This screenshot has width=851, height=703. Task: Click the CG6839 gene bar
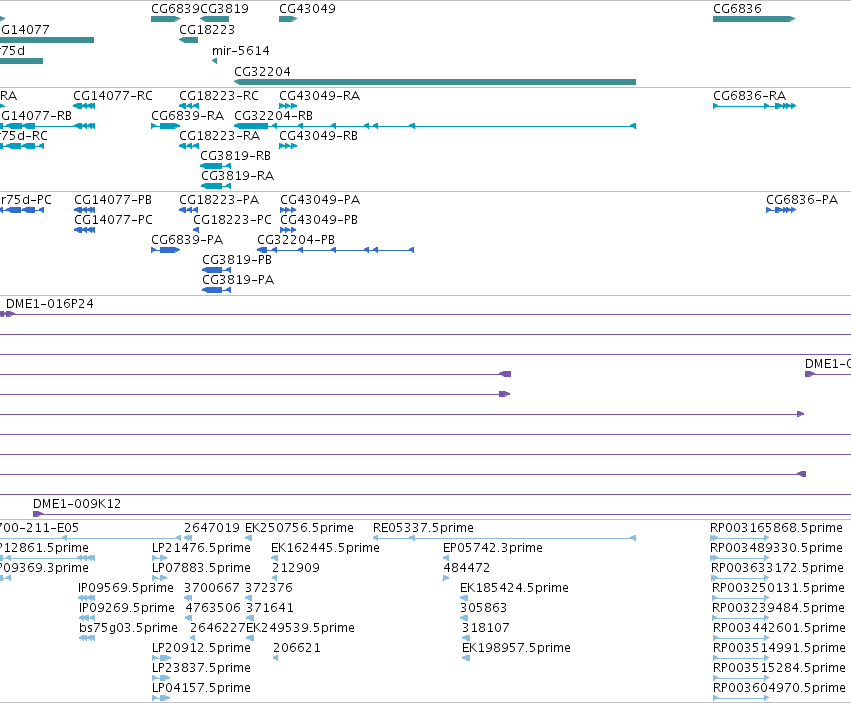coord(165,19)
